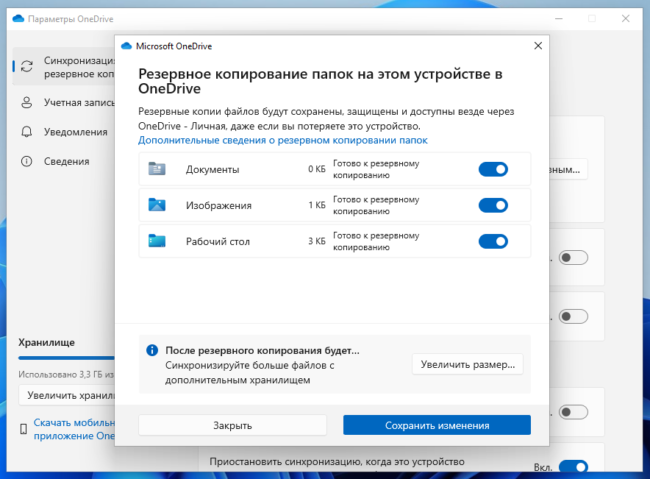Click the 3 КБ size for Рабочий стол

coord(317,241)
